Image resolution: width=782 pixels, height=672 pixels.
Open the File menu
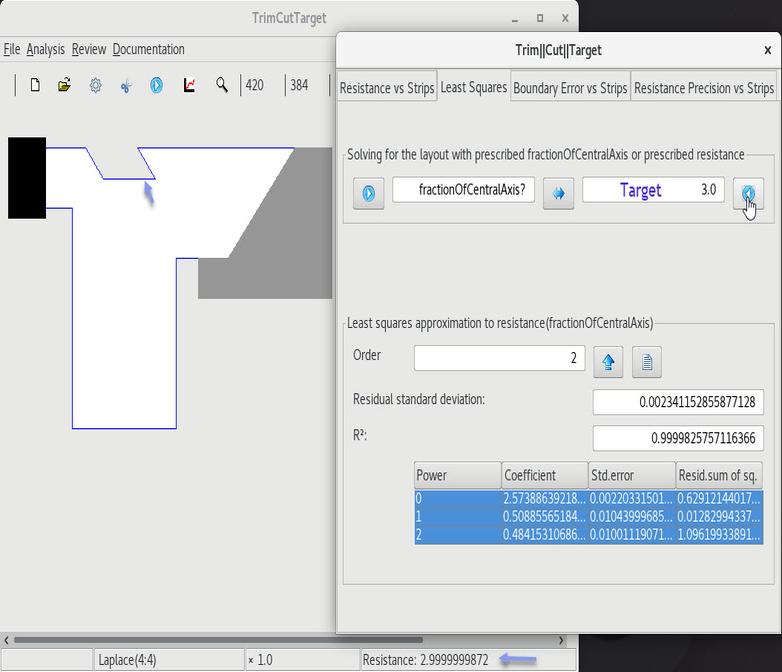(x=12, y=49)
